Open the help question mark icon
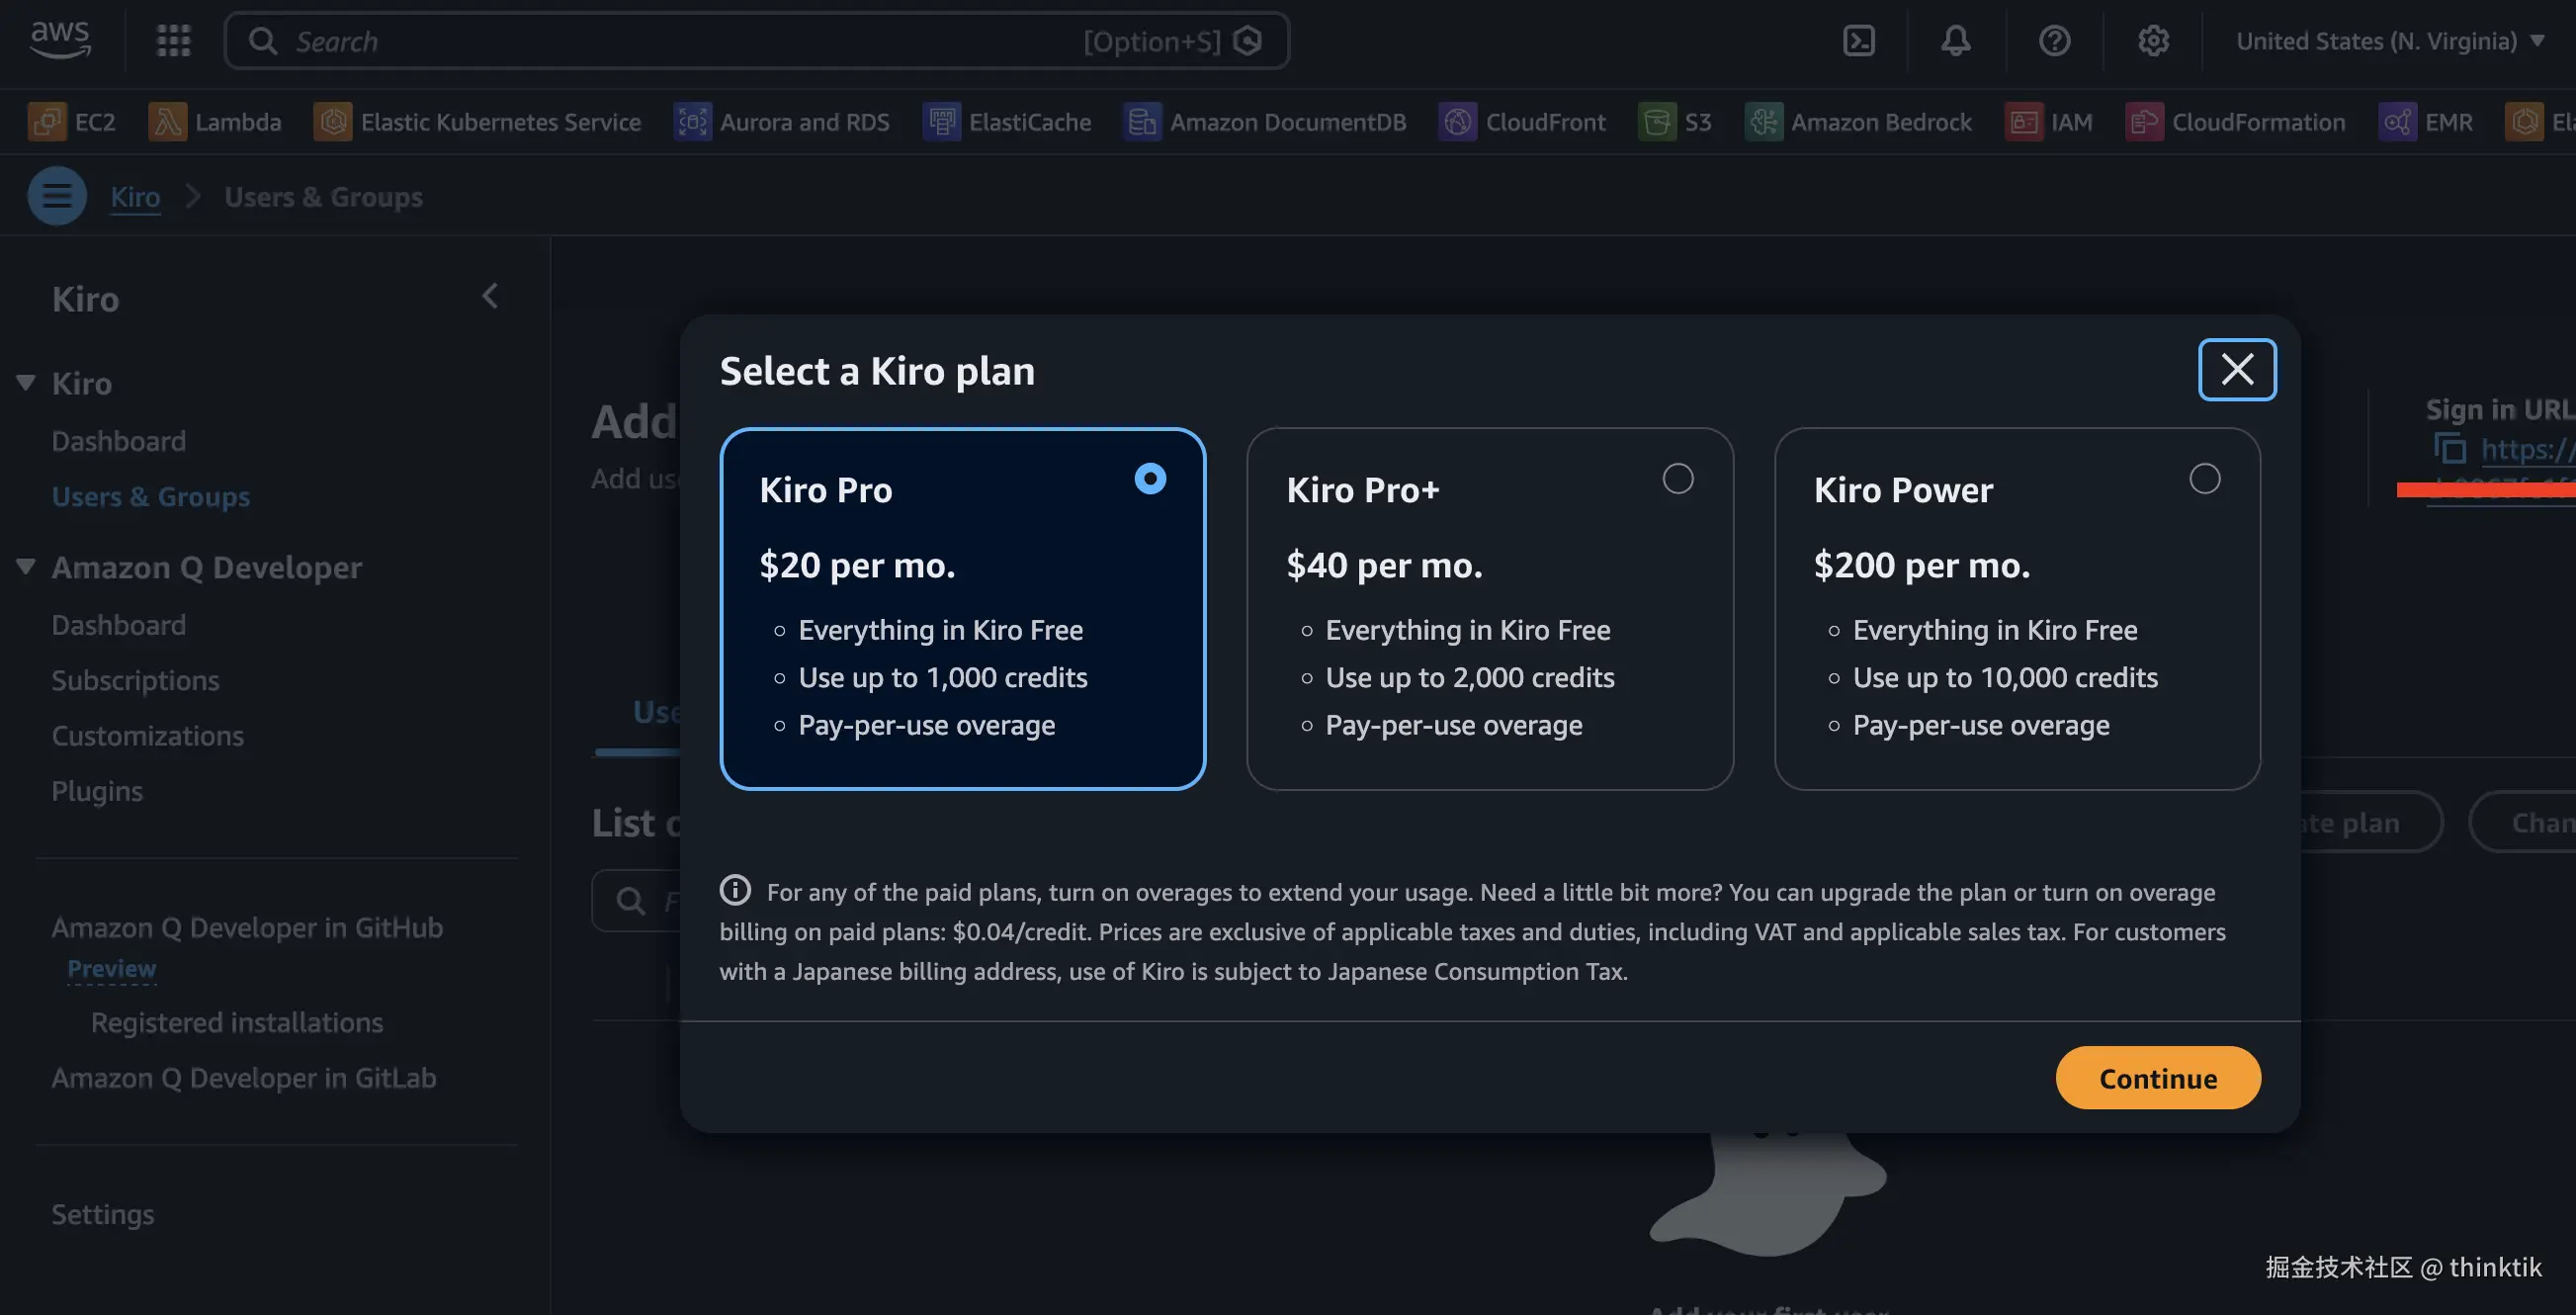Viewport: 2576px width, 1315px height. pyautogui.click(x=2054, y=41)
